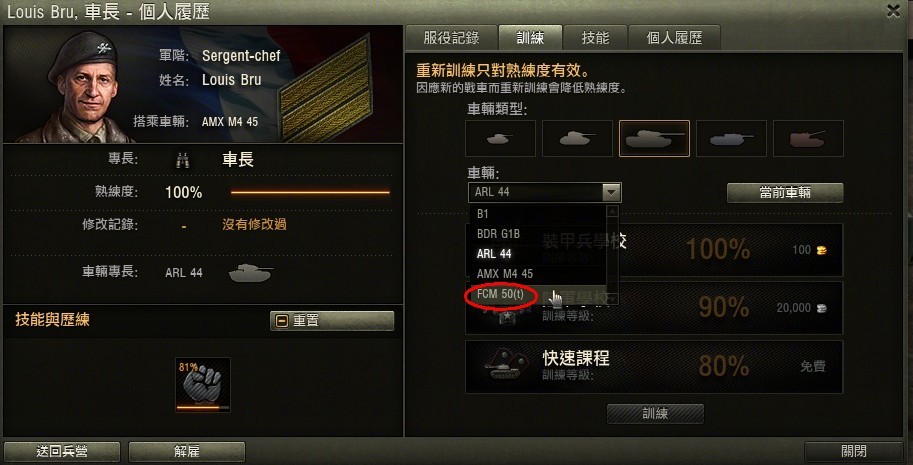Screen dimensions: 913x465
Task: Switch to the 服役記錄 tab
Action: pos(451,38)
